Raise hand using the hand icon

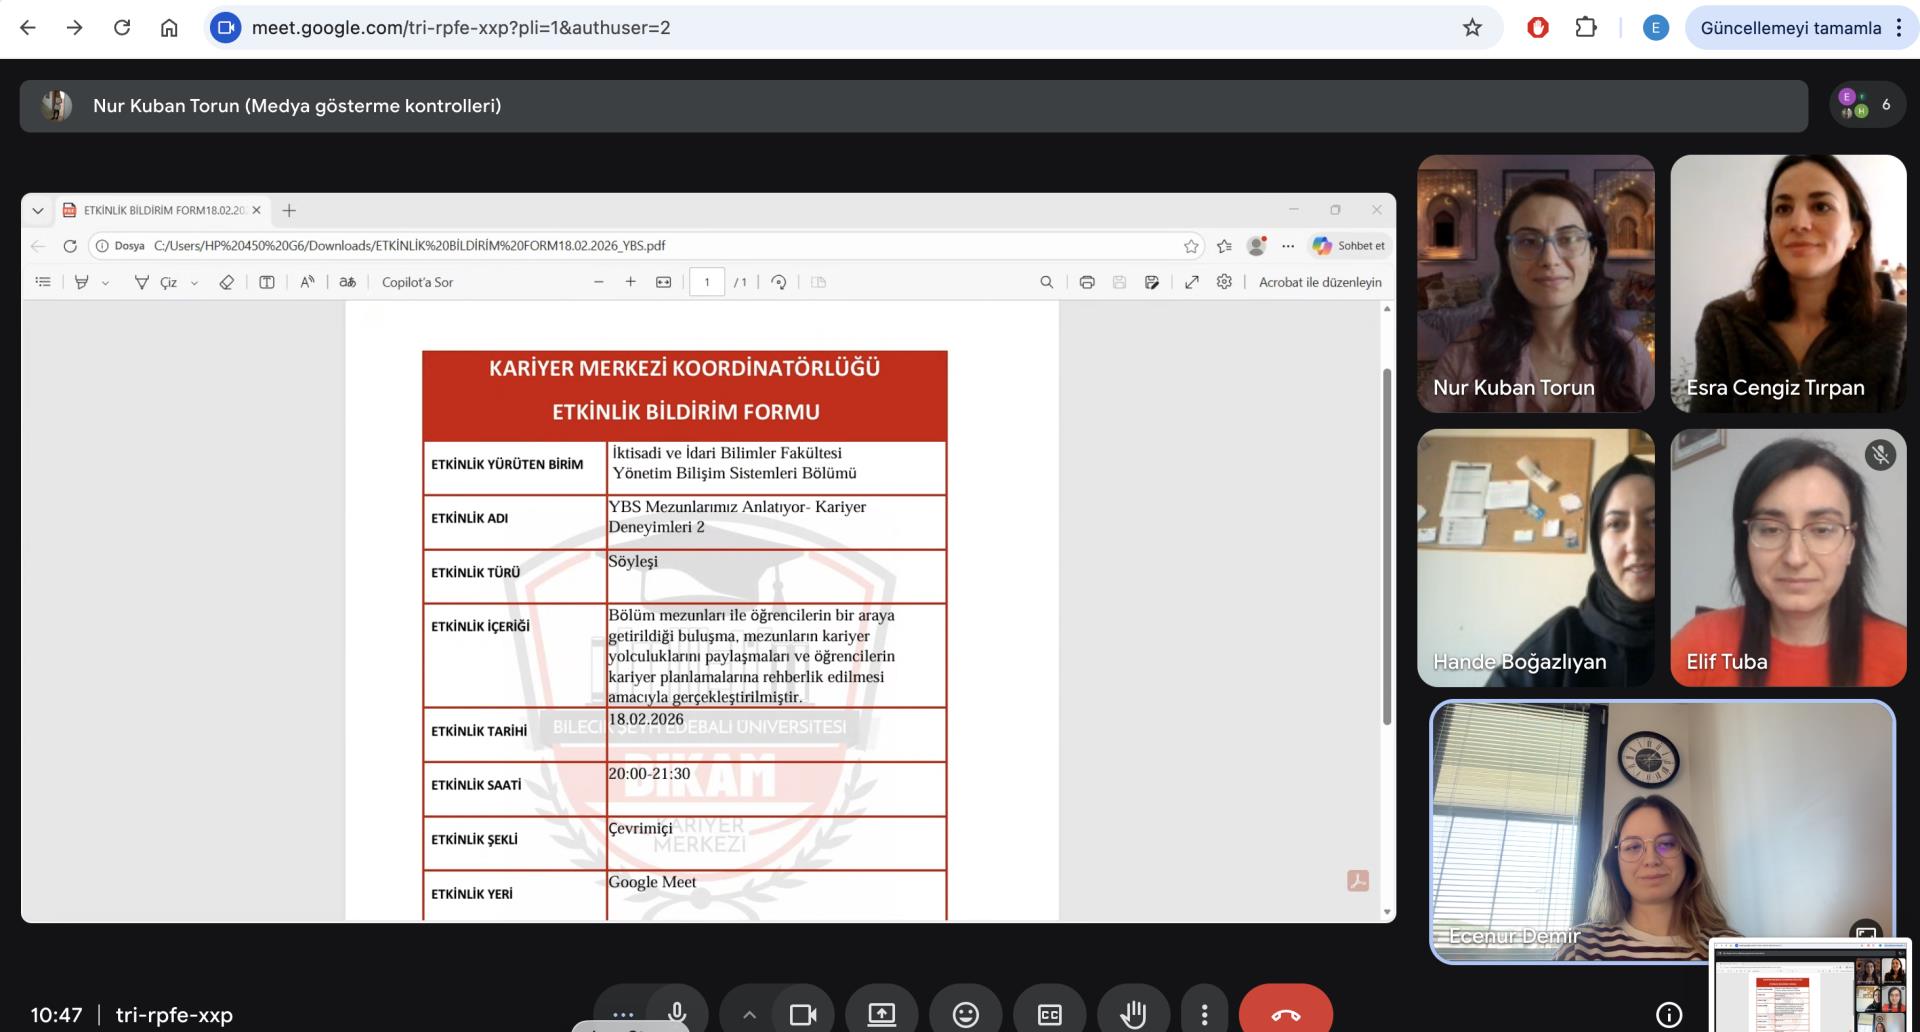[1133, 1015]
